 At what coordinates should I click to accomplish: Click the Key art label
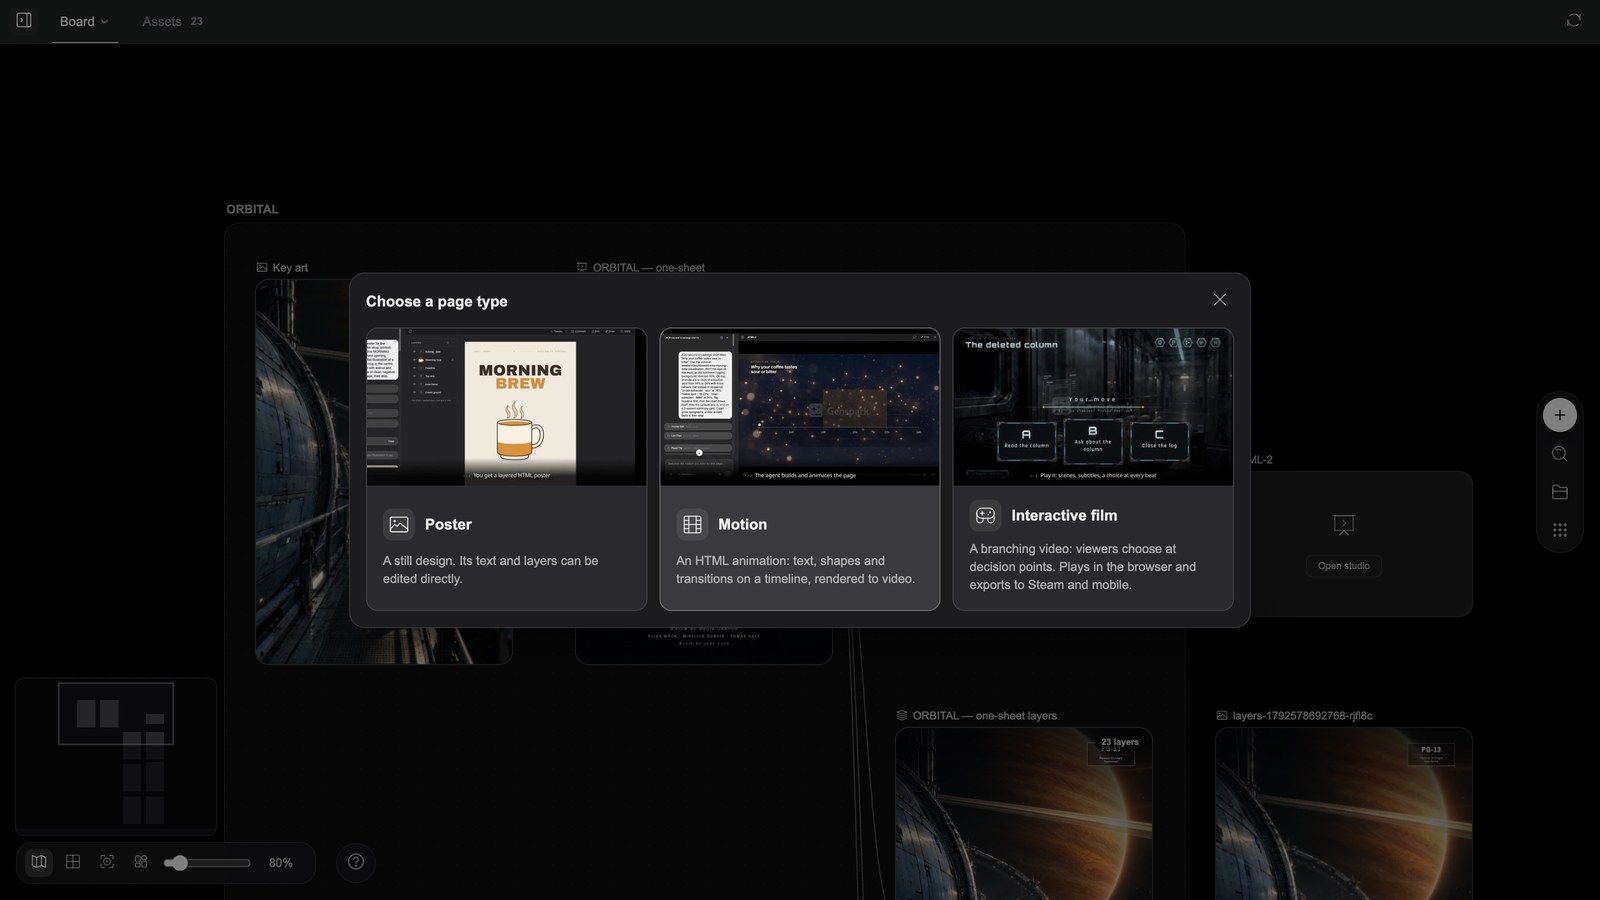pos(290,268)
